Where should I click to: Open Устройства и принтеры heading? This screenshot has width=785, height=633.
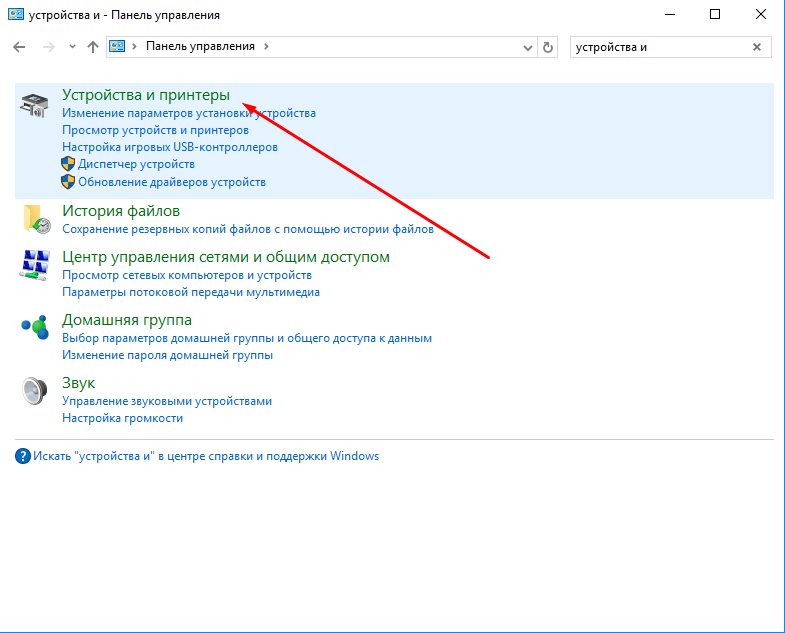coord(146,95)
